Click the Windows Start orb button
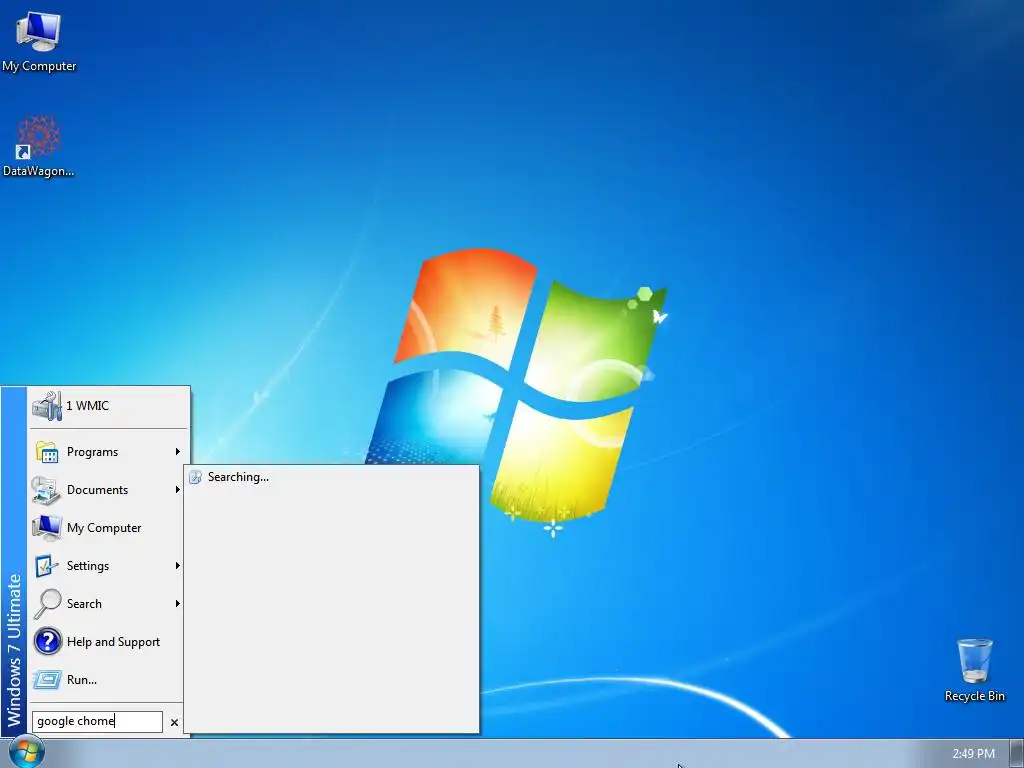 coord(27,752)
